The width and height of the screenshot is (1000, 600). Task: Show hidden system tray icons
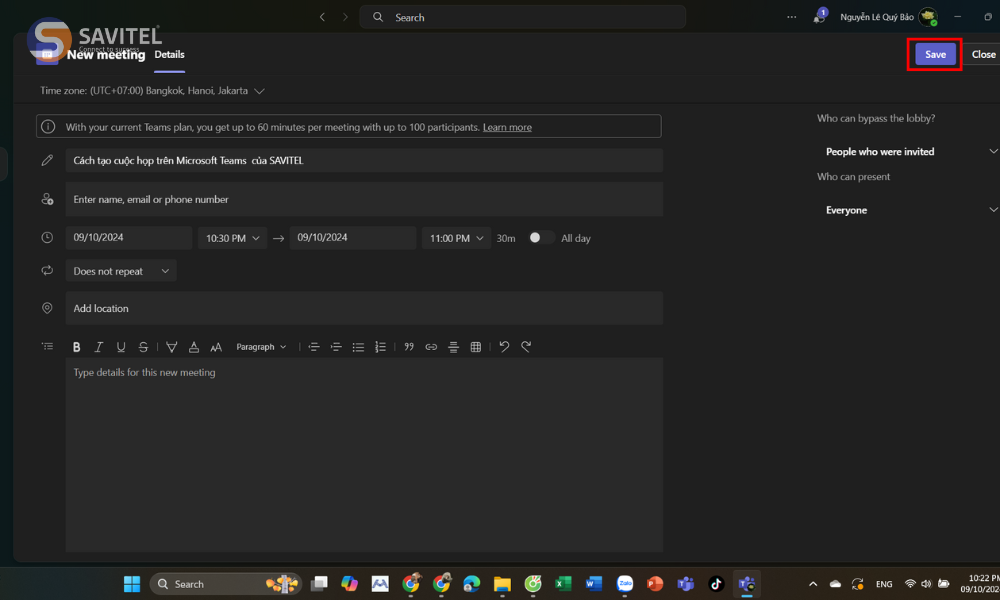(x=813, y=584)
